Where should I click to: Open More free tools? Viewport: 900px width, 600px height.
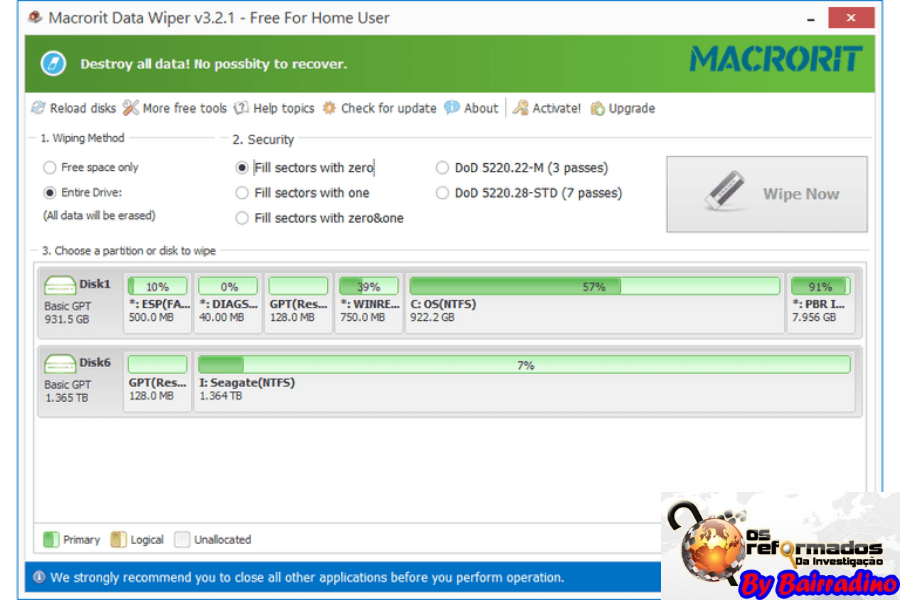point(175,108)
